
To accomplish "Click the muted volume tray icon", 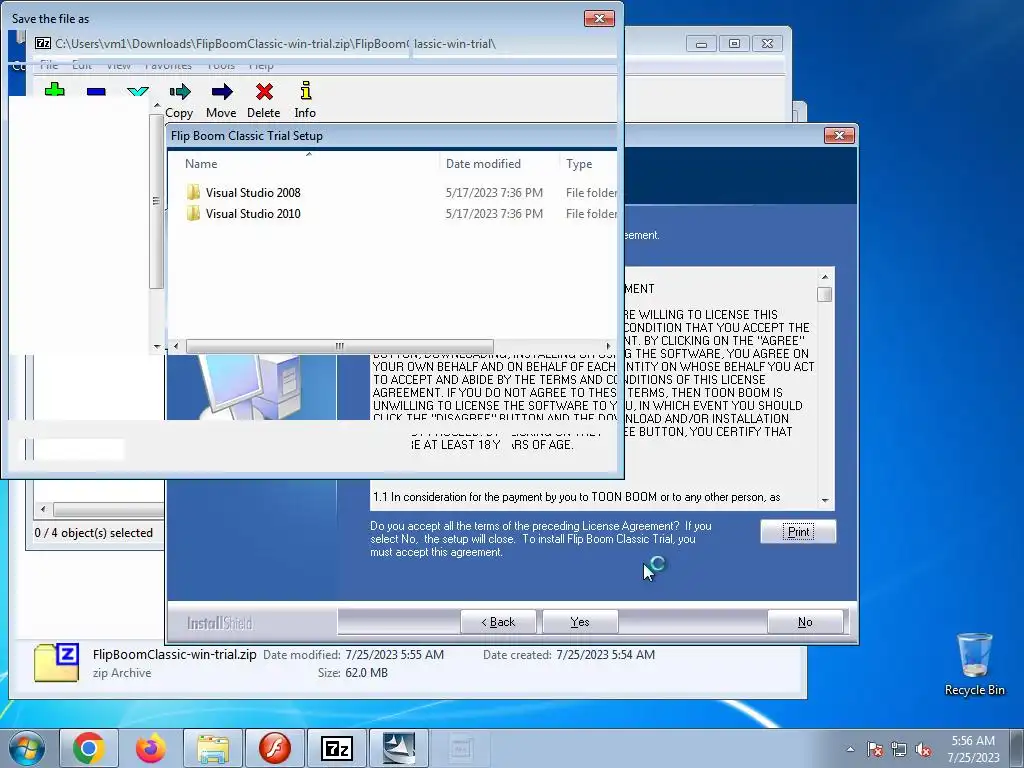I will pyautogui.click(x=923, y=749).
